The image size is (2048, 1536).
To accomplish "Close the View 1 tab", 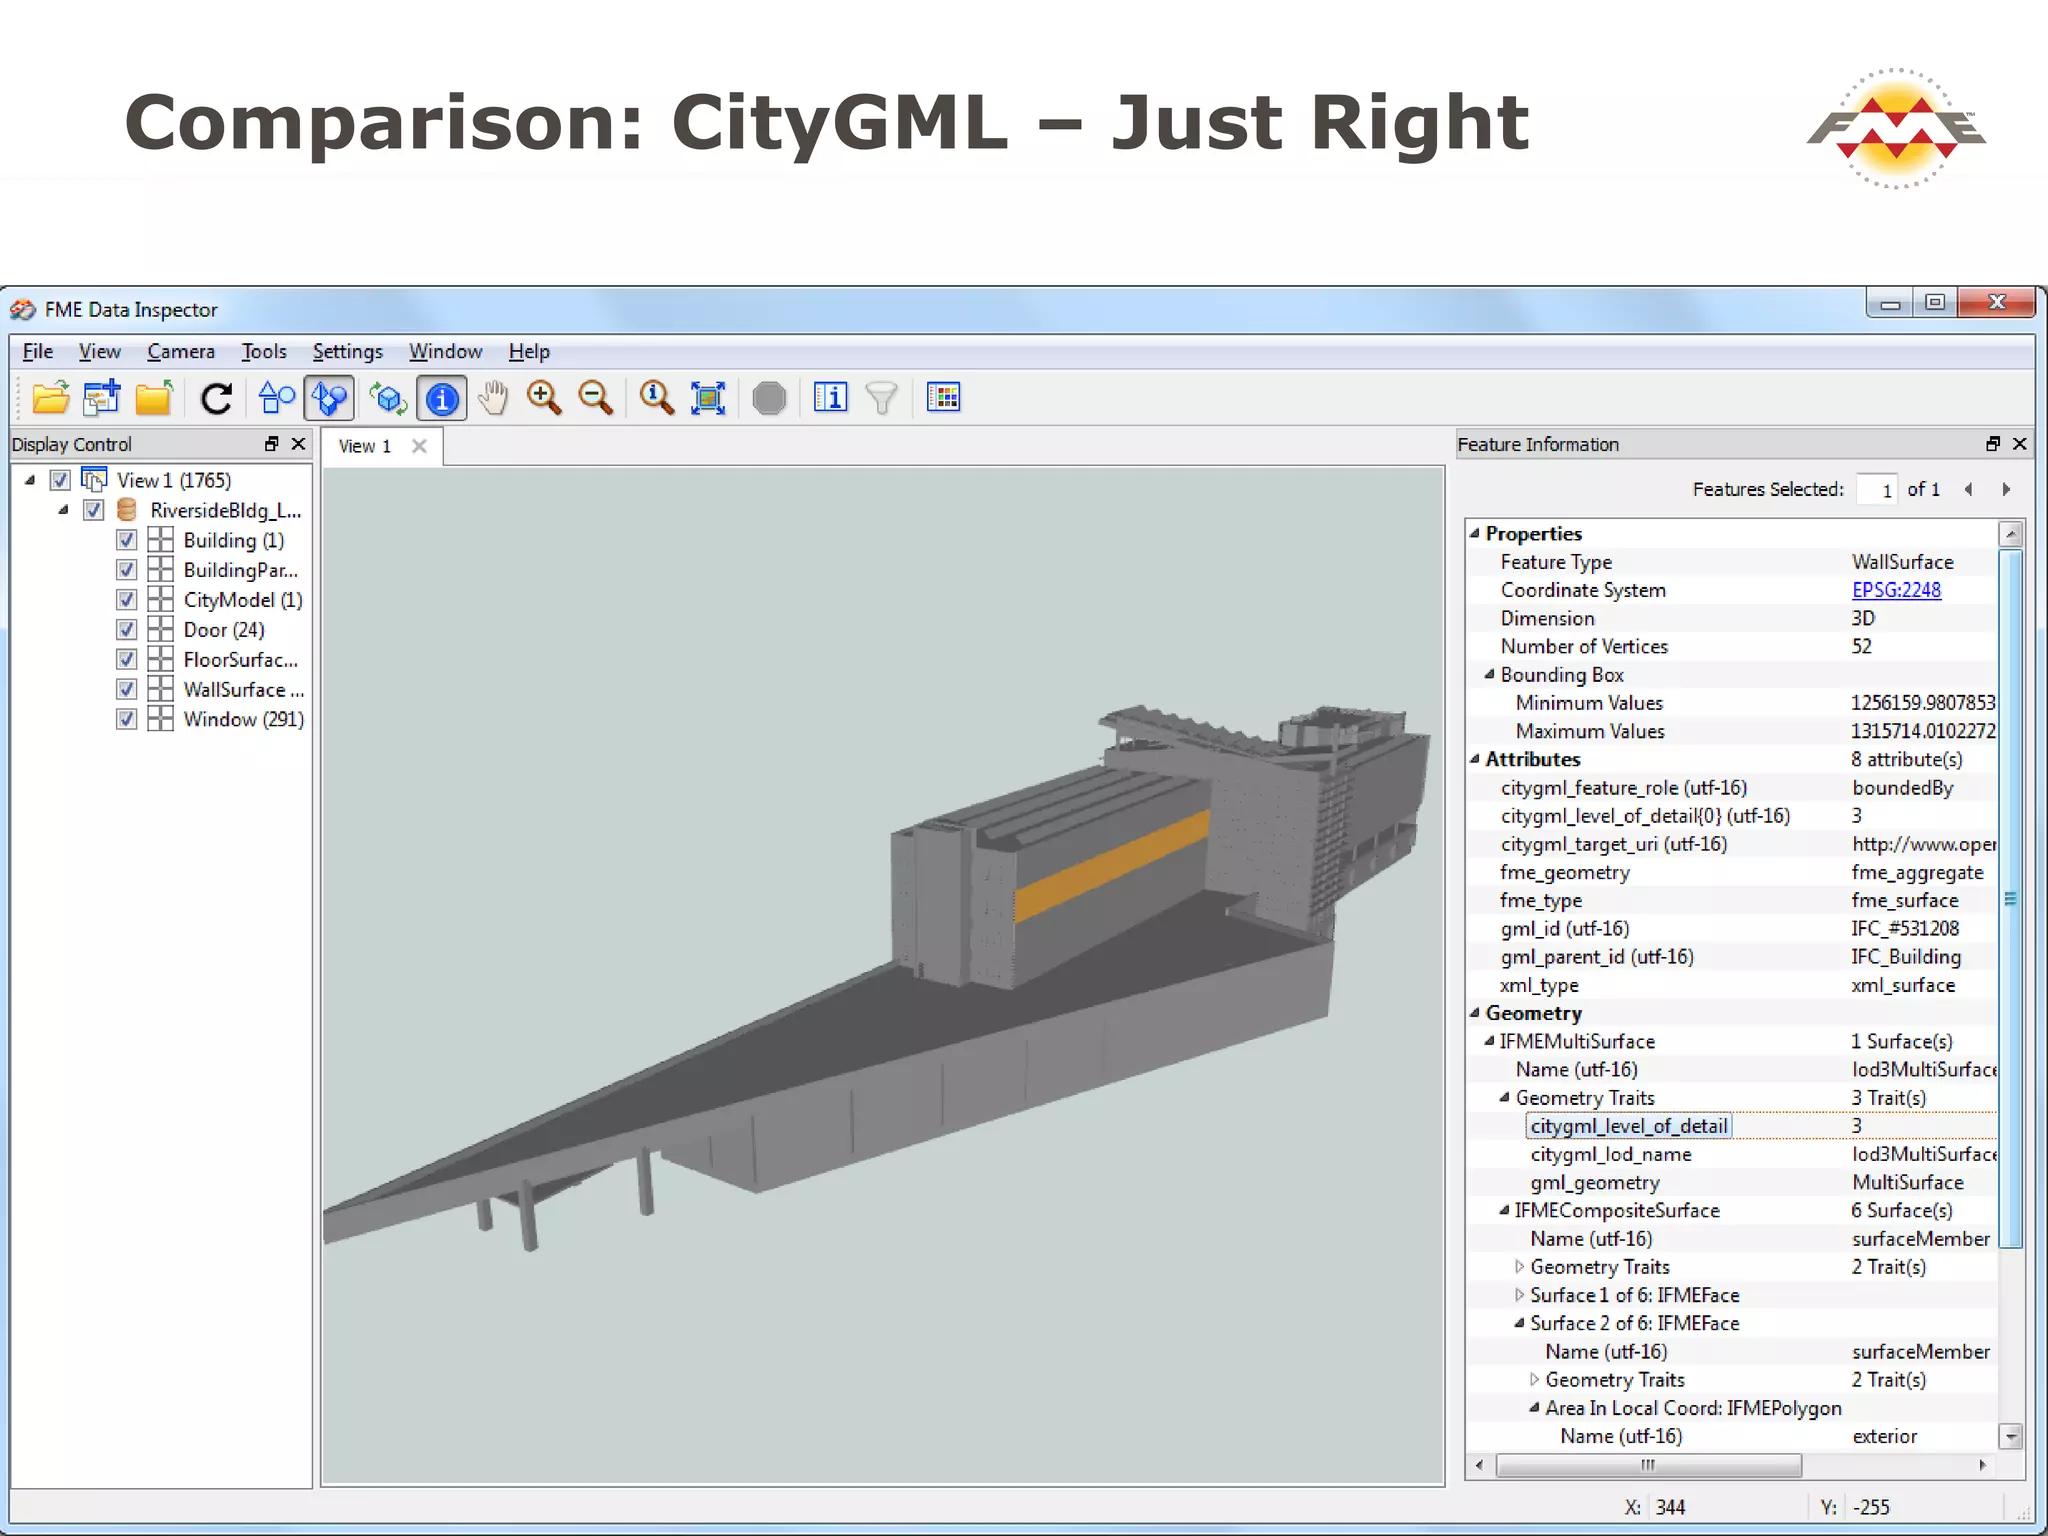I will tap(419, 446).
